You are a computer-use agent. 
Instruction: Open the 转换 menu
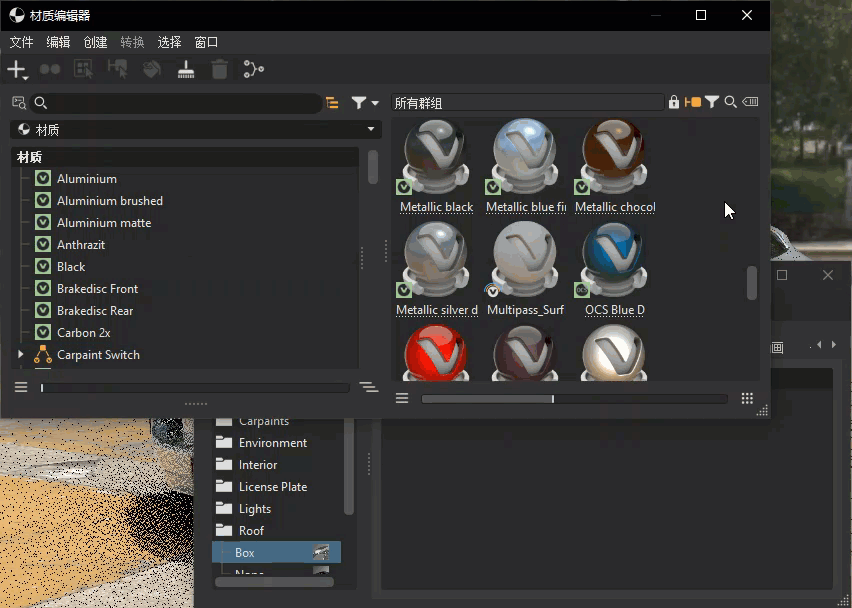pos(132,42)
